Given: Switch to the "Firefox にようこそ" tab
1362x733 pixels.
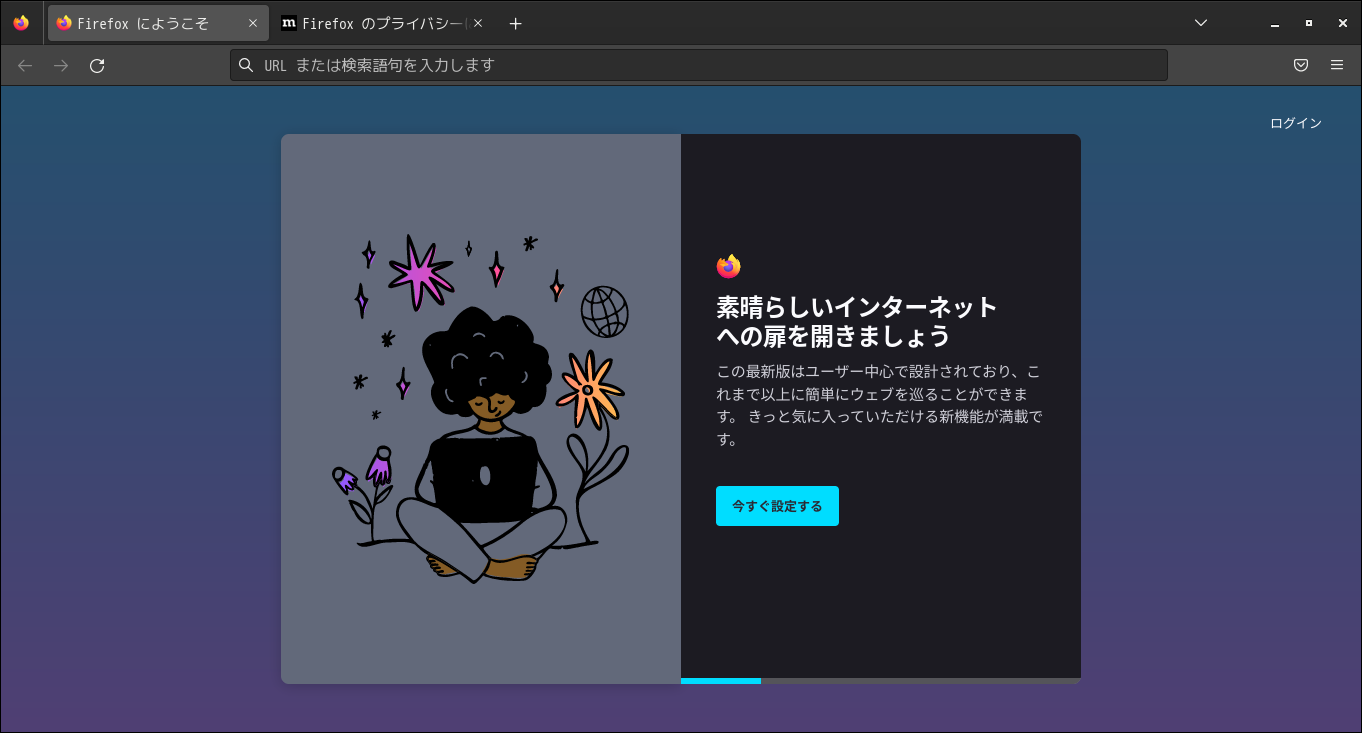Looking at the screenshot, I should (158, 23).
